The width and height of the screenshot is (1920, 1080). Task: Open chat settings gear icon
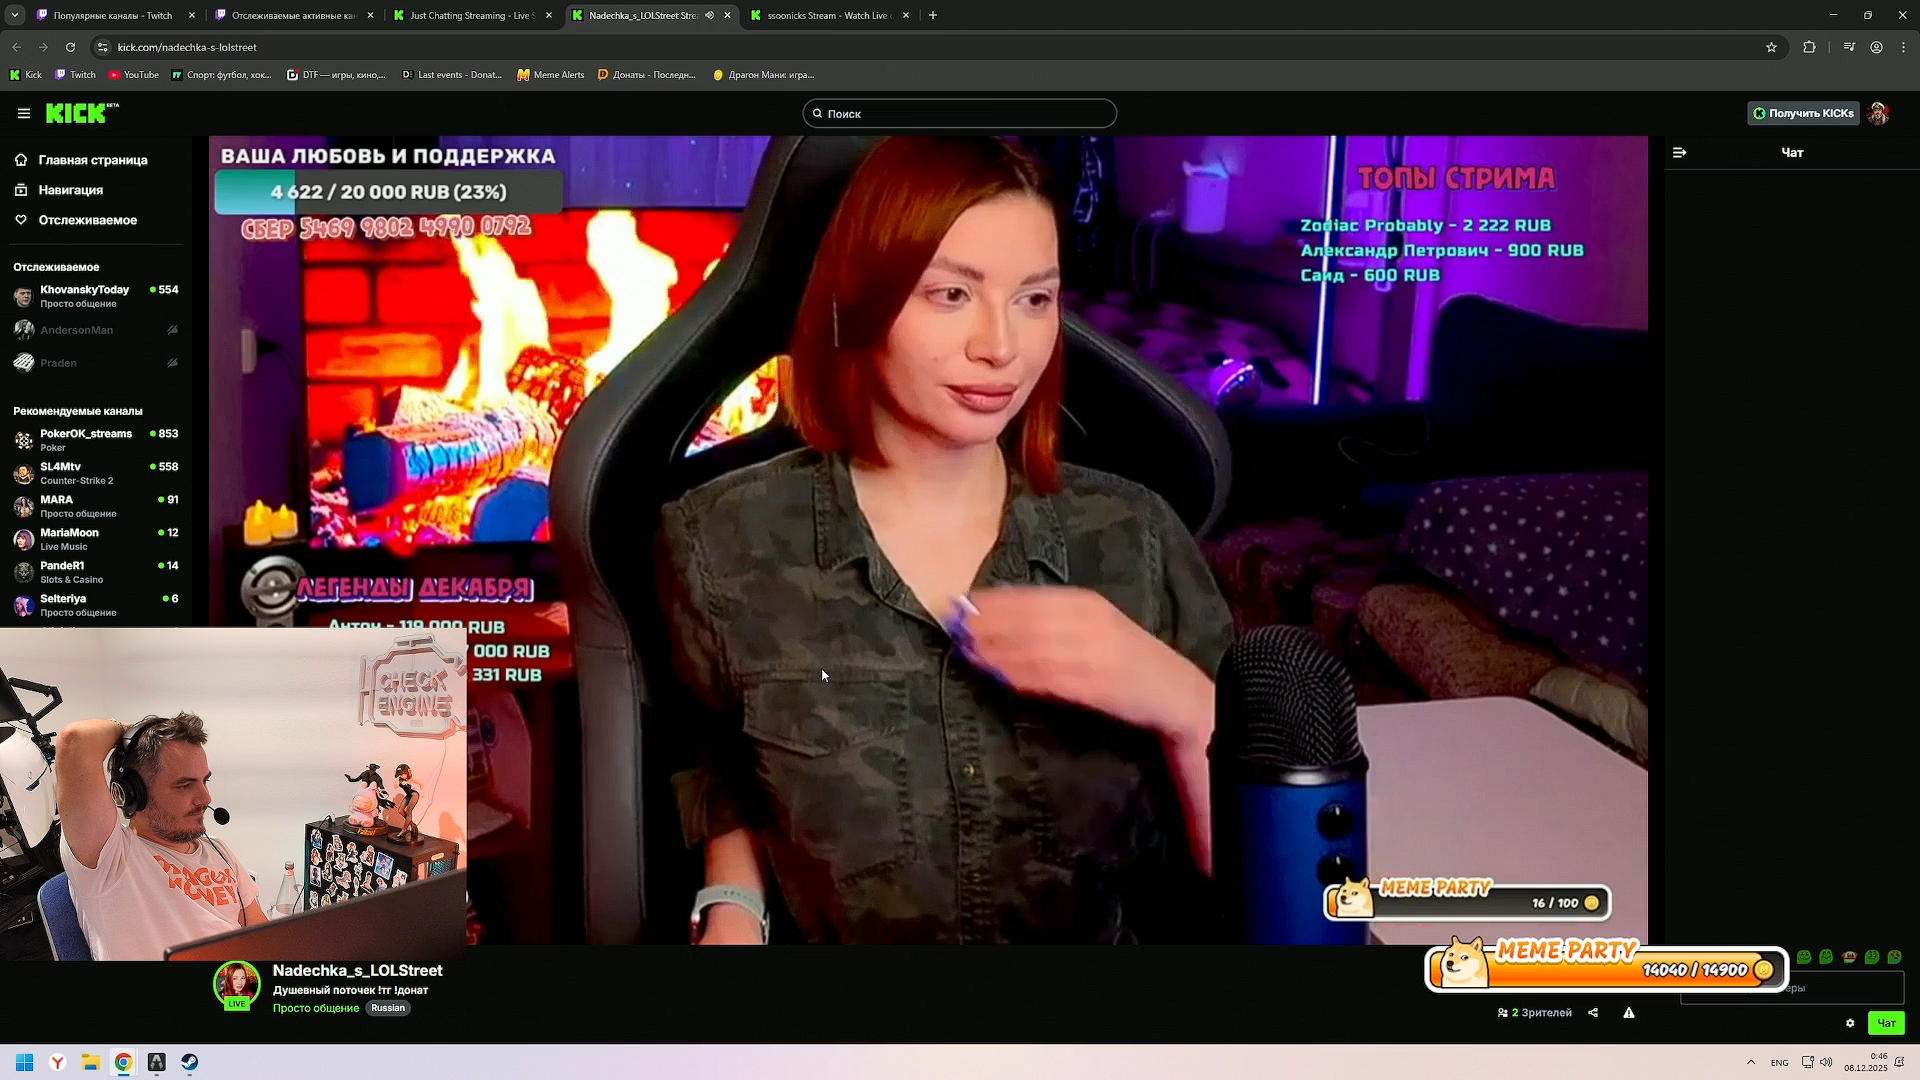point(1850,1023)
